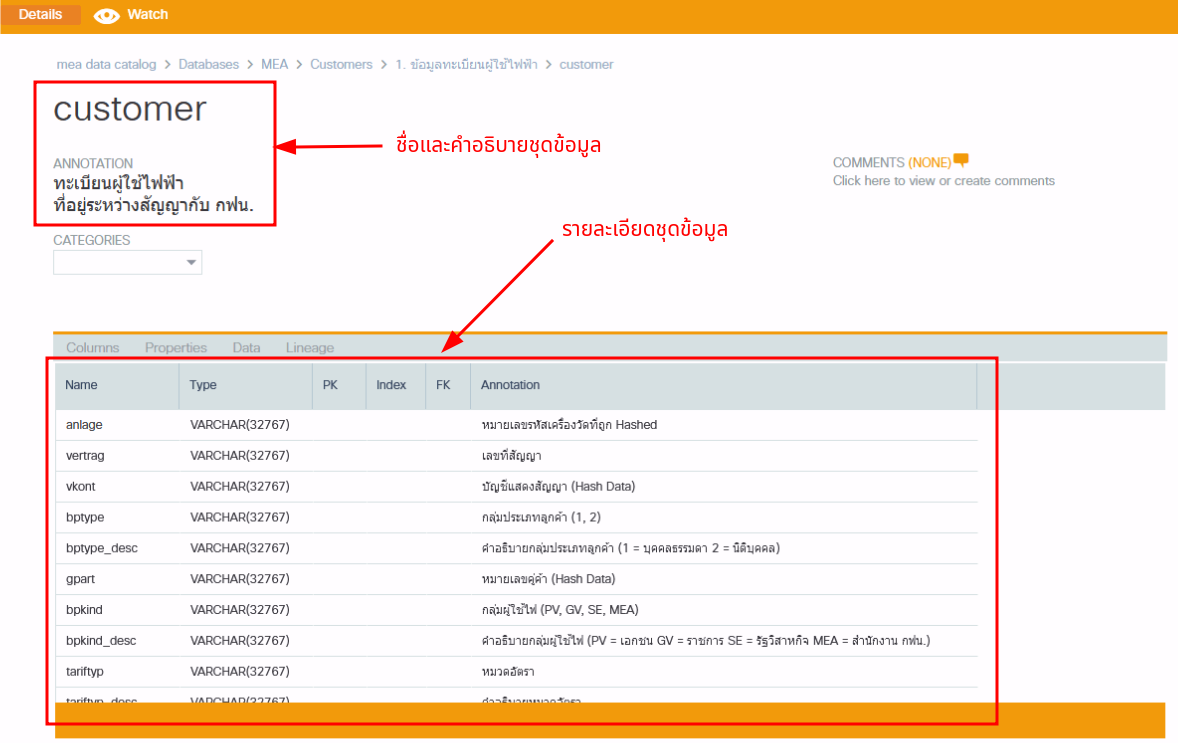The height and width of the screenshot is (743, 1178).
Task: Click the orange comments speech bubble icon
Action: 961,160
